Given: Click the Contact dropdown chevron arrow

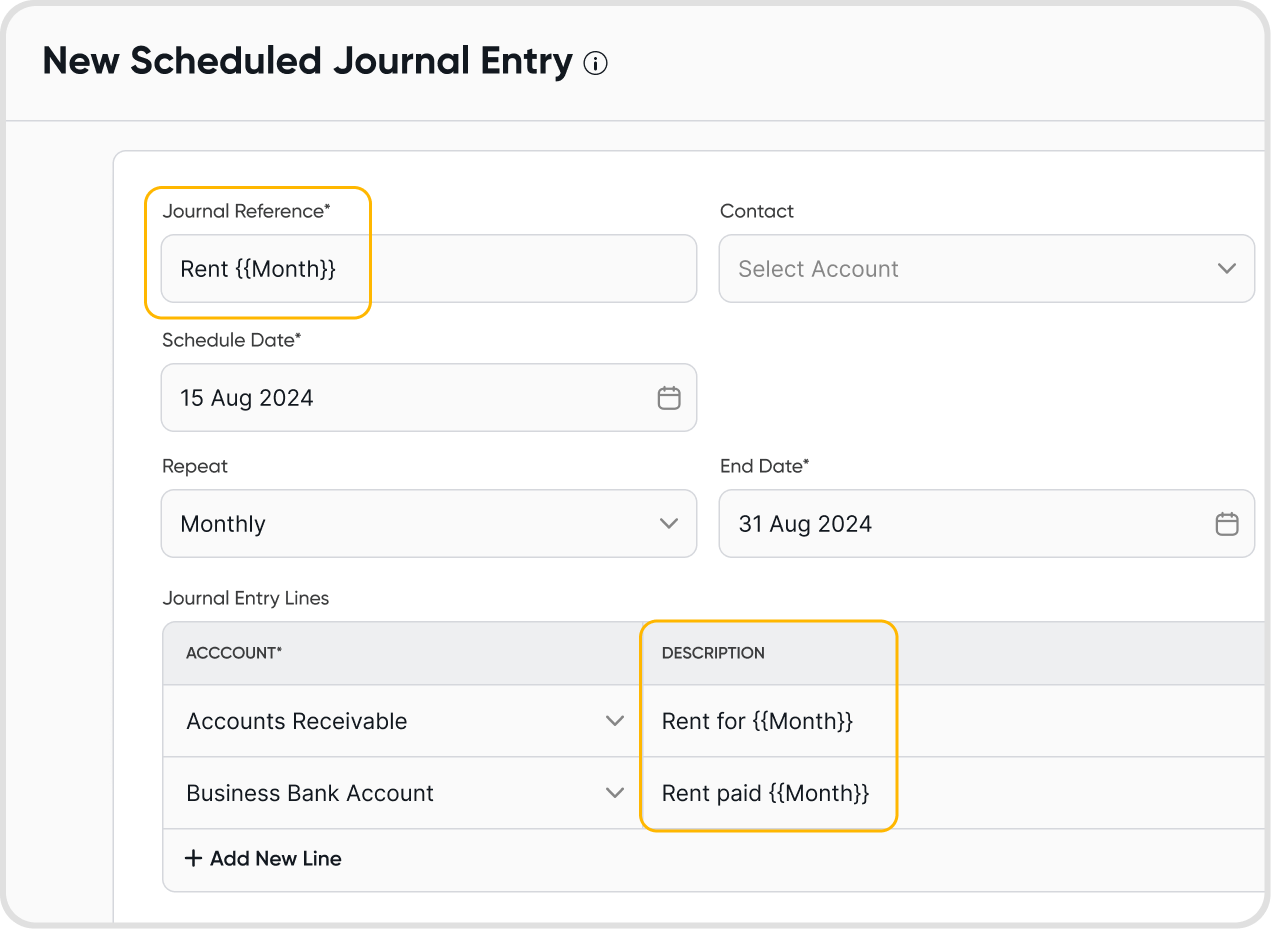Looking at the screenshot, I should 1227,269.
